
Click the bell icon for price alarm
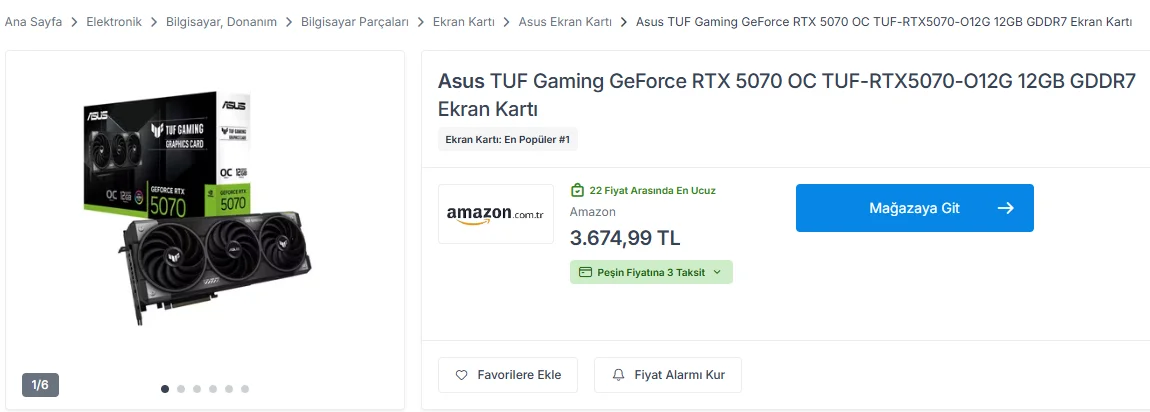[618, 375]
